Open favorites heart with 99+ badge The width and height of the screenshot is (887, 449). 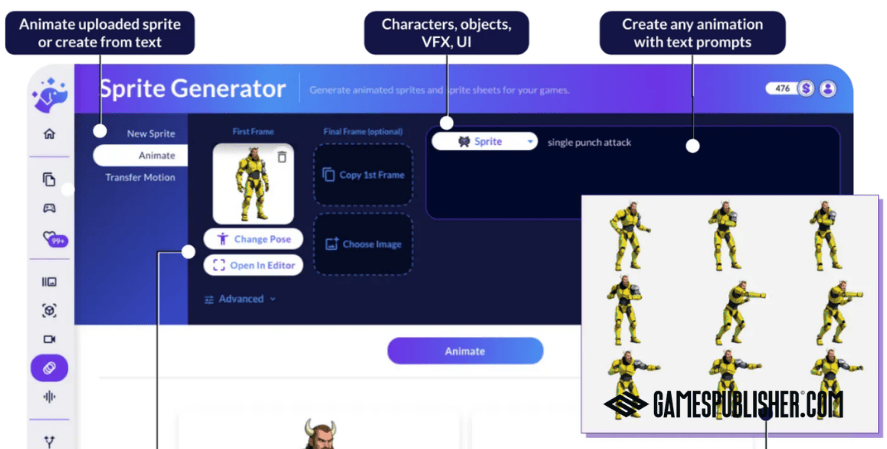pyautogui.click(x=55, y=239)
